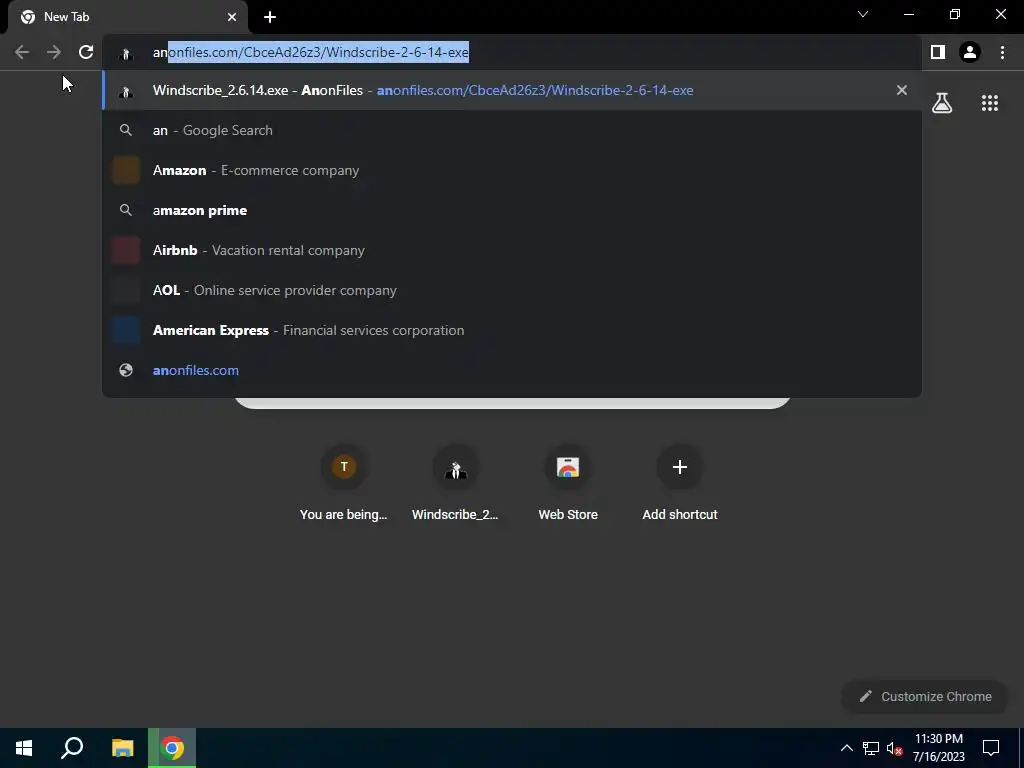Image resolution: width=1024 pixels, height=768 pixels.
Task: Select the 'an - Google Search' suggestion
Action: tap(512, 130)
